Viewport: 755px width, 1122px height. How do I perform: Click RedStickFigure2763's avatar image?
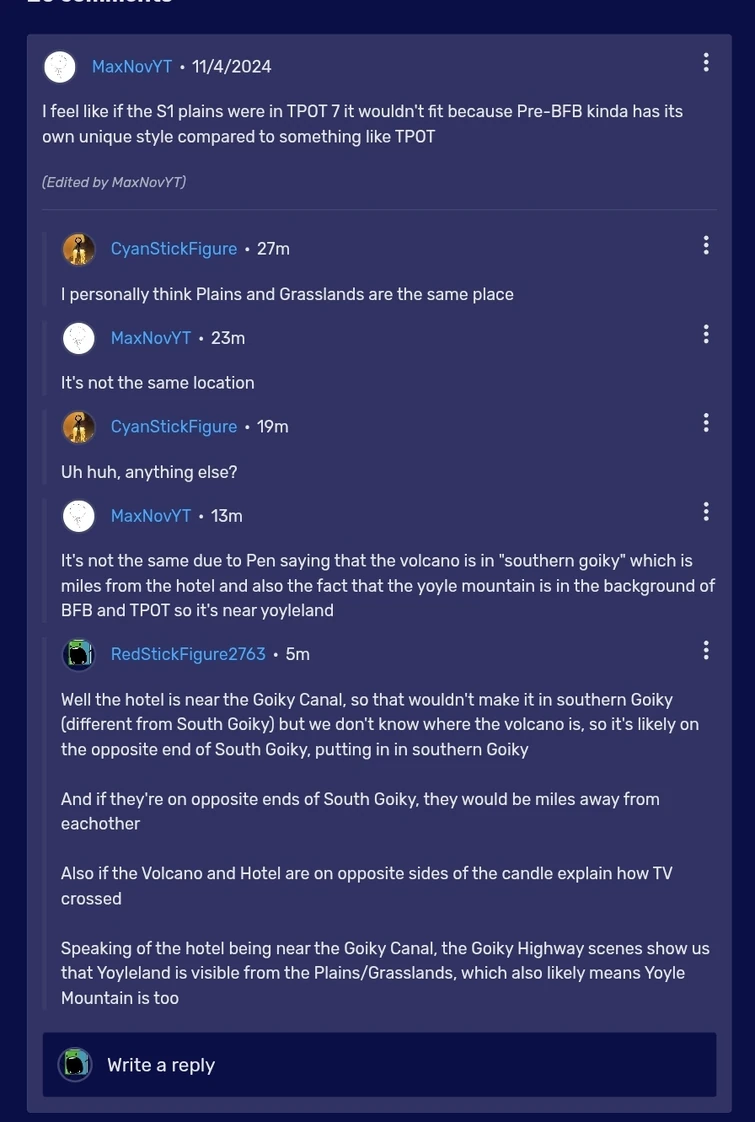pyautogui.click(x=79, y=654)
